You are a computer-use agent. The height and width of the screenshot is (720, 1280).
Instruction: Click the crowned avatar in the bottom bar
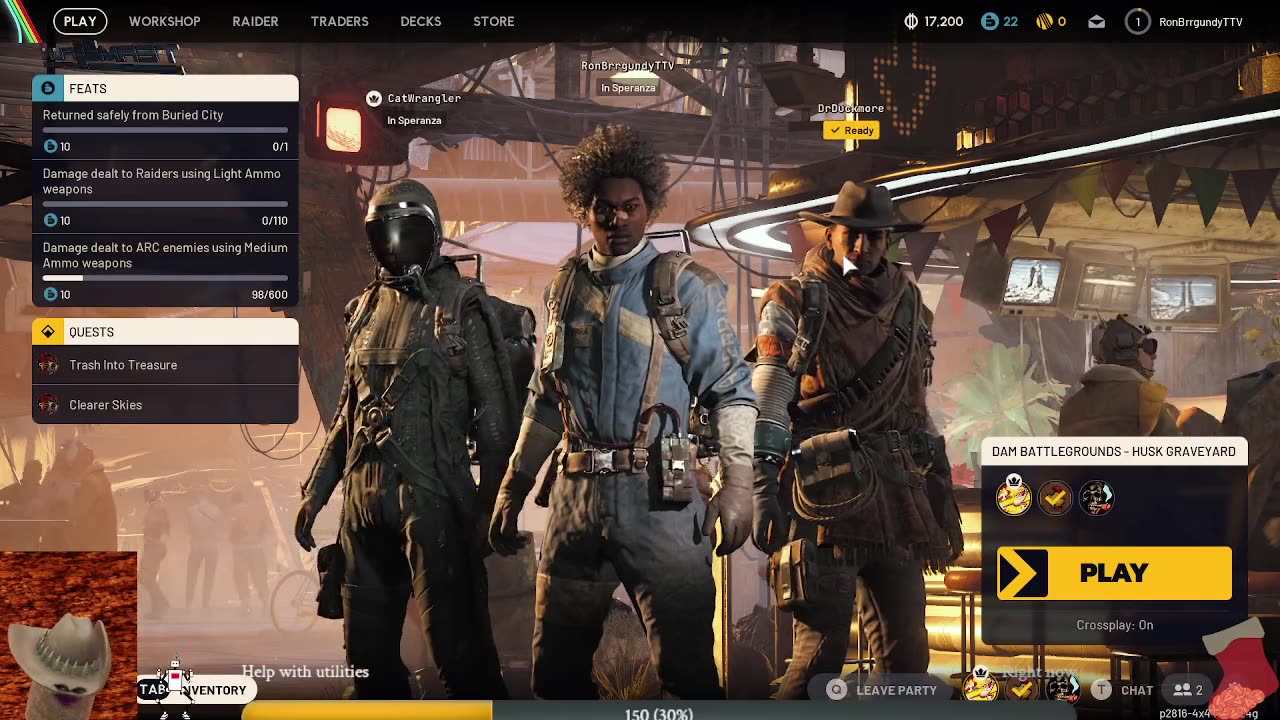[980, 688]
